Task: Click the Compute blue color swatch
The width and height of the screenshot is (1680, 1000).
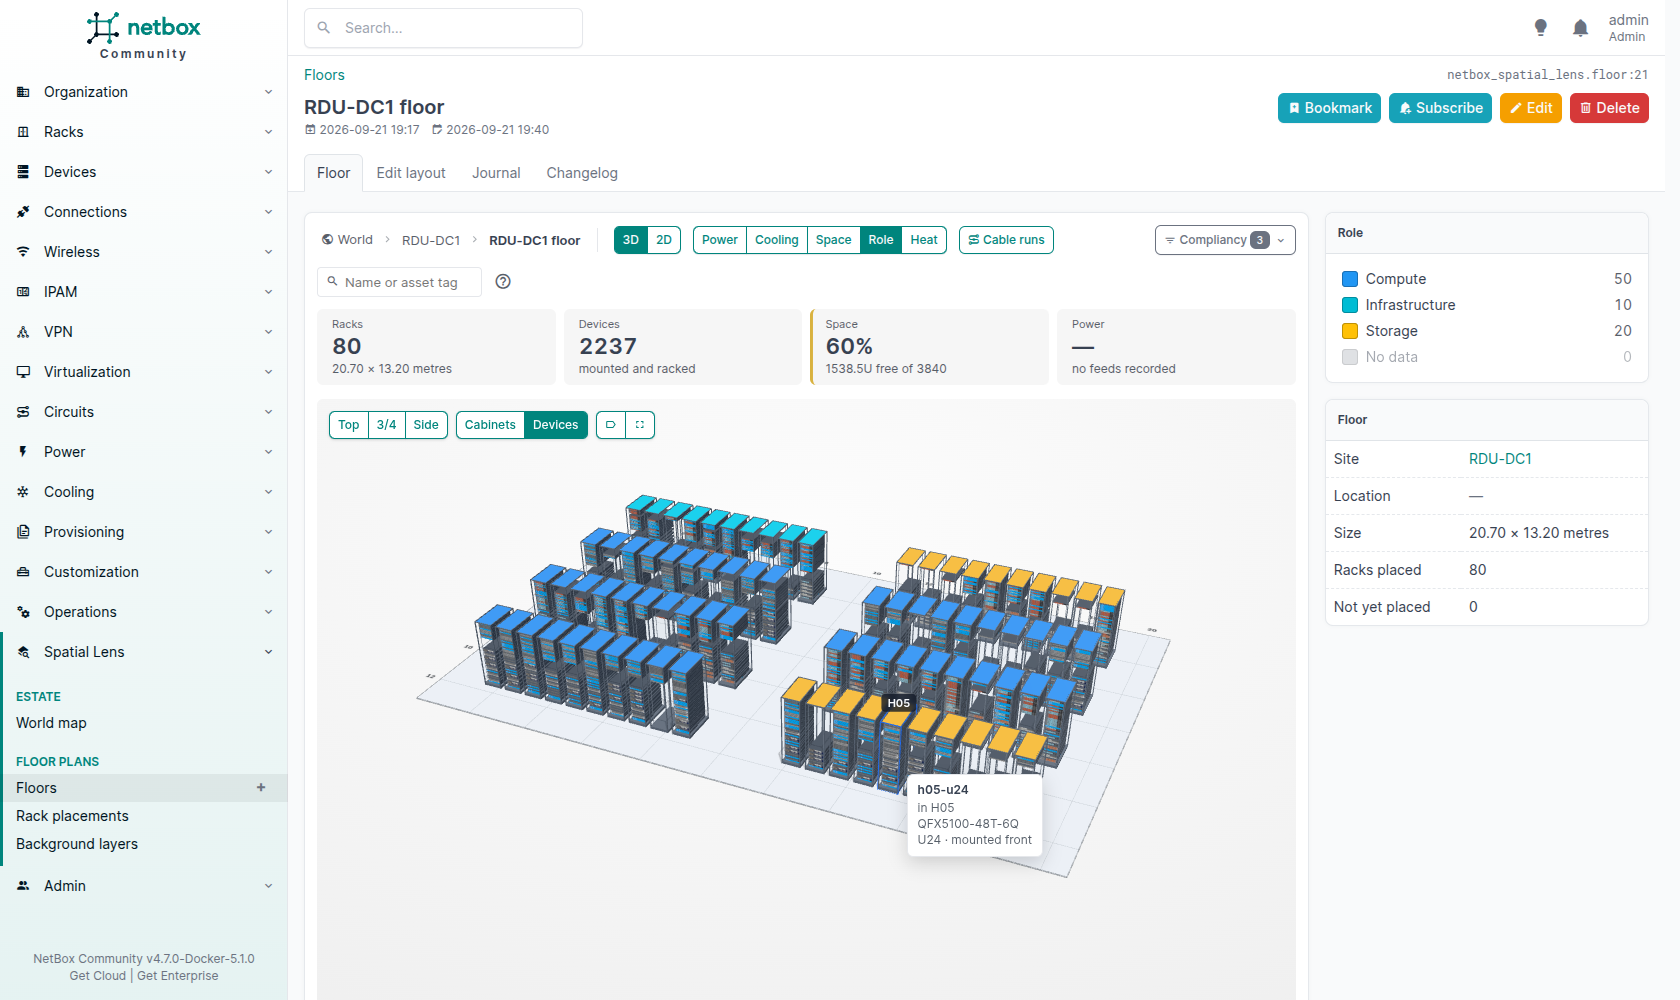Action: tap(1350, 279)
